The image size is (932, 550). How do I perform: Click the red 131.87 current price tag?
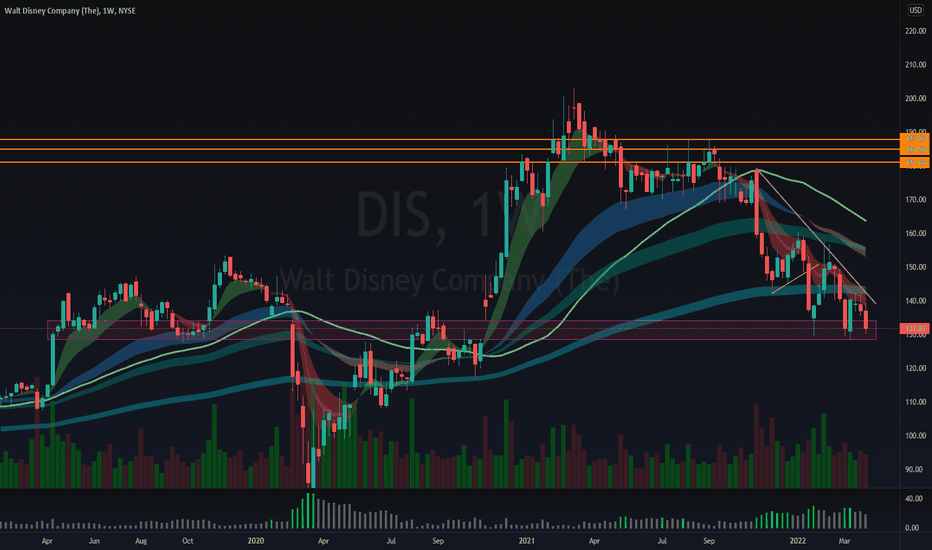coord(915,328)
